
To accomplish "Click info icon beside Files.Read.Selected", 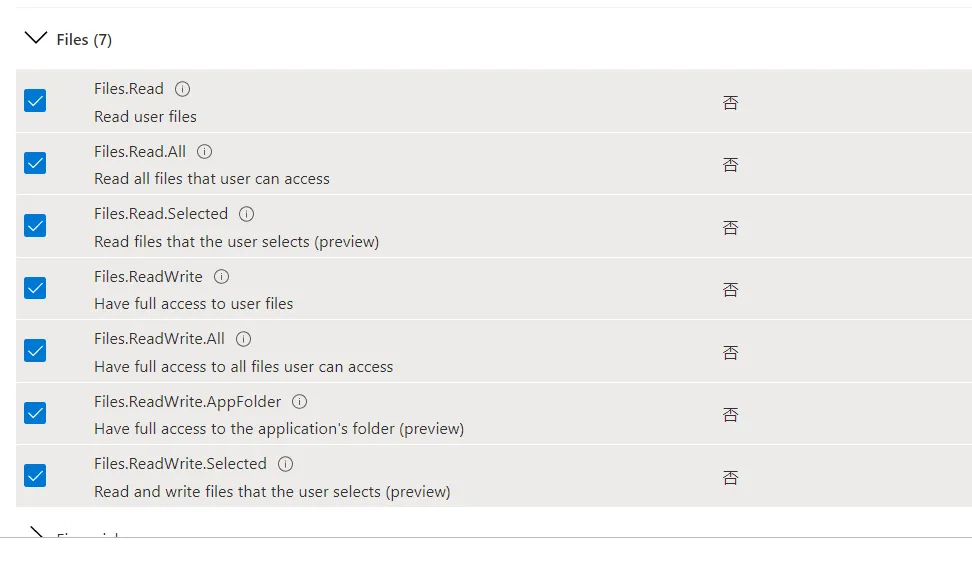I will click(x=247, y=214).
